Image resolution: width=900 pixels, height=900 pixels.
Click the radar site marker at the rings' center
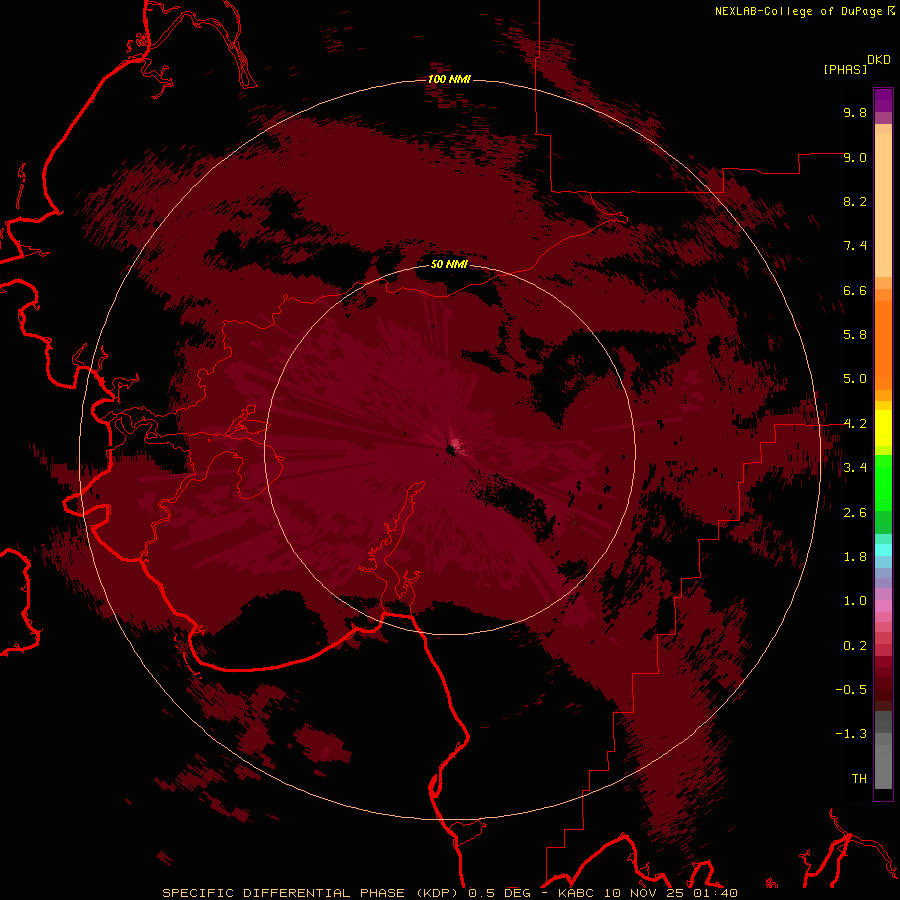[452, 448]
